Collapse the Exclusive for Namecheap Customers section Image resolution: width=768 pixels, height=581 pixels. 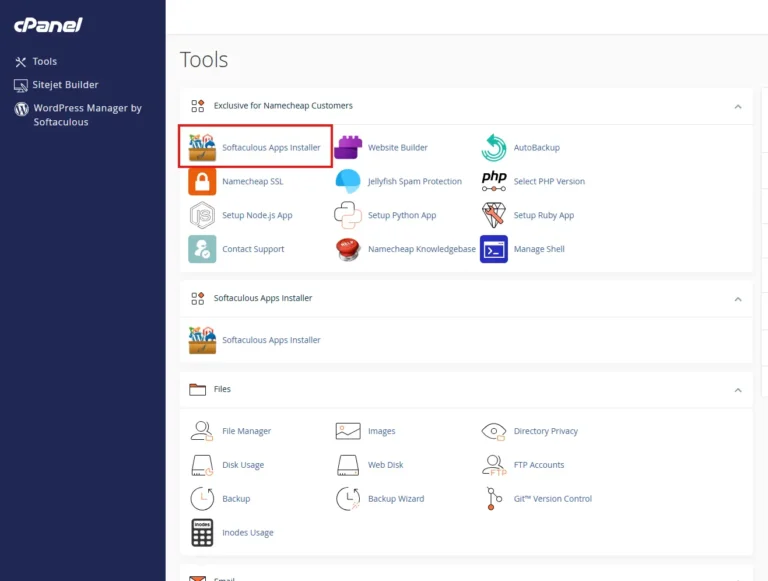pos(738,106)
